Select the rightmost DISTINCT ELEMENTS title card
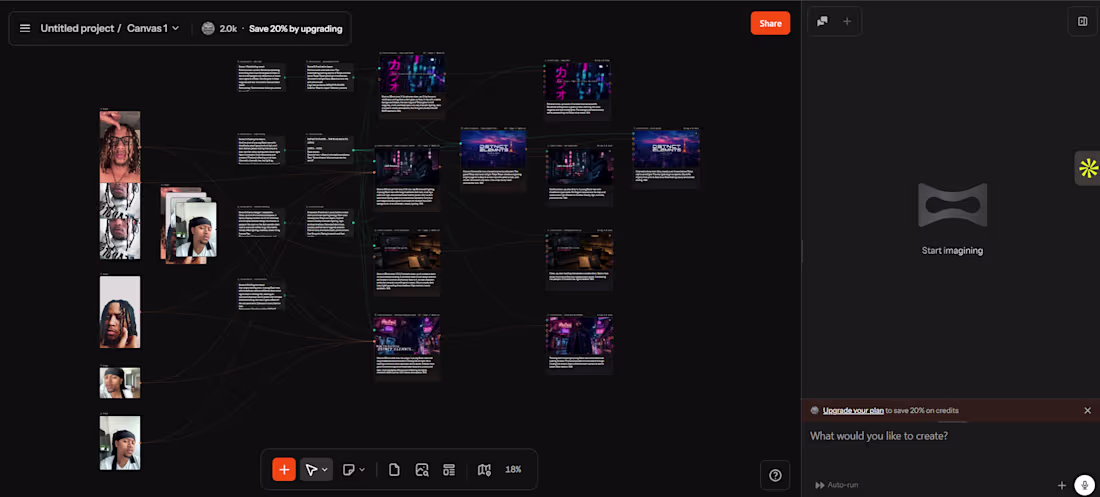The width and height of the screenshot is (1100, 497). (x=666, y=148)
